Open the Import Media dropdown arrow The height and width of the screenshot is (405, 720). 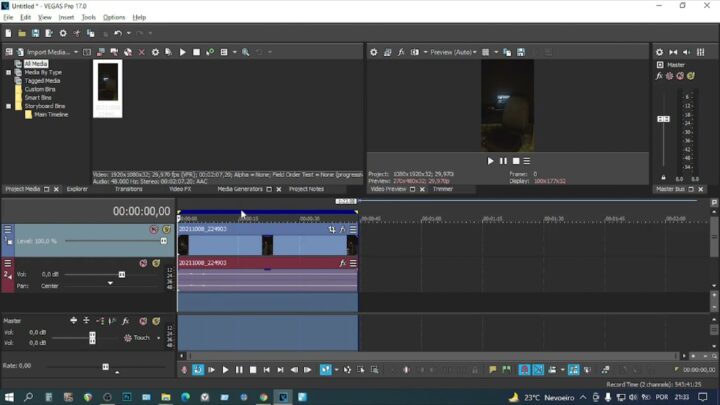(76, 52)
